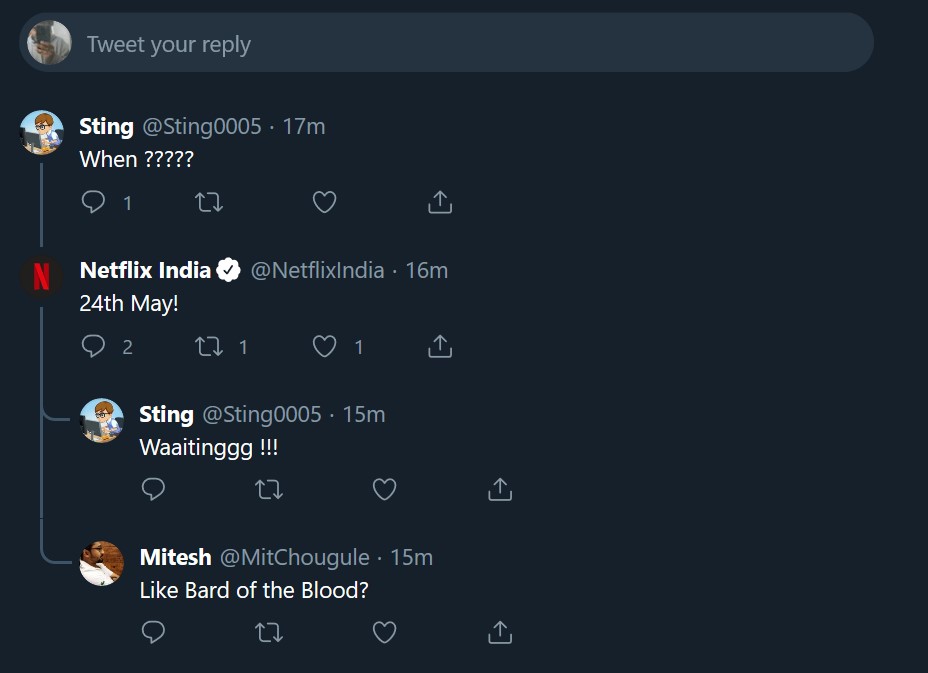Like the "24th May!" tweet

(x=324, y=346)
